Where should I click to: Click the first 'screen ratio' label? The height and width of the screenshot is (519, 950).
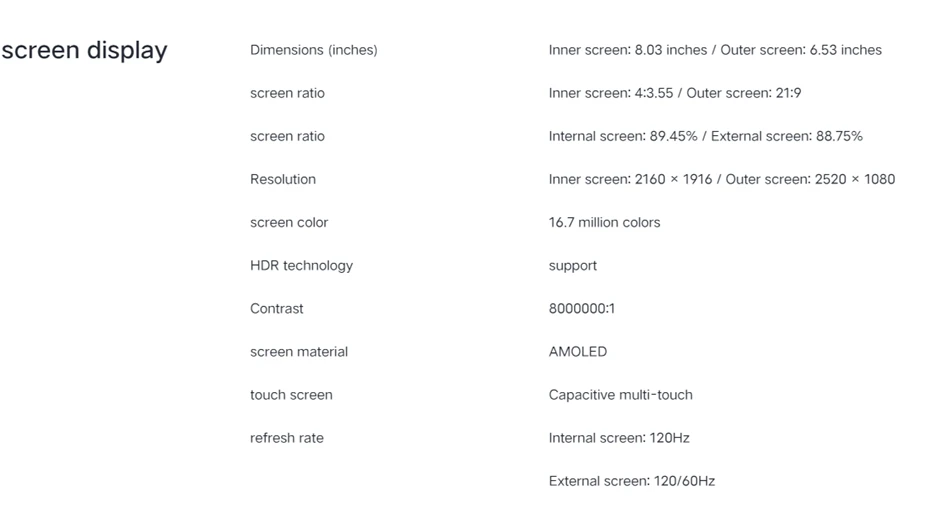[287, 93]
